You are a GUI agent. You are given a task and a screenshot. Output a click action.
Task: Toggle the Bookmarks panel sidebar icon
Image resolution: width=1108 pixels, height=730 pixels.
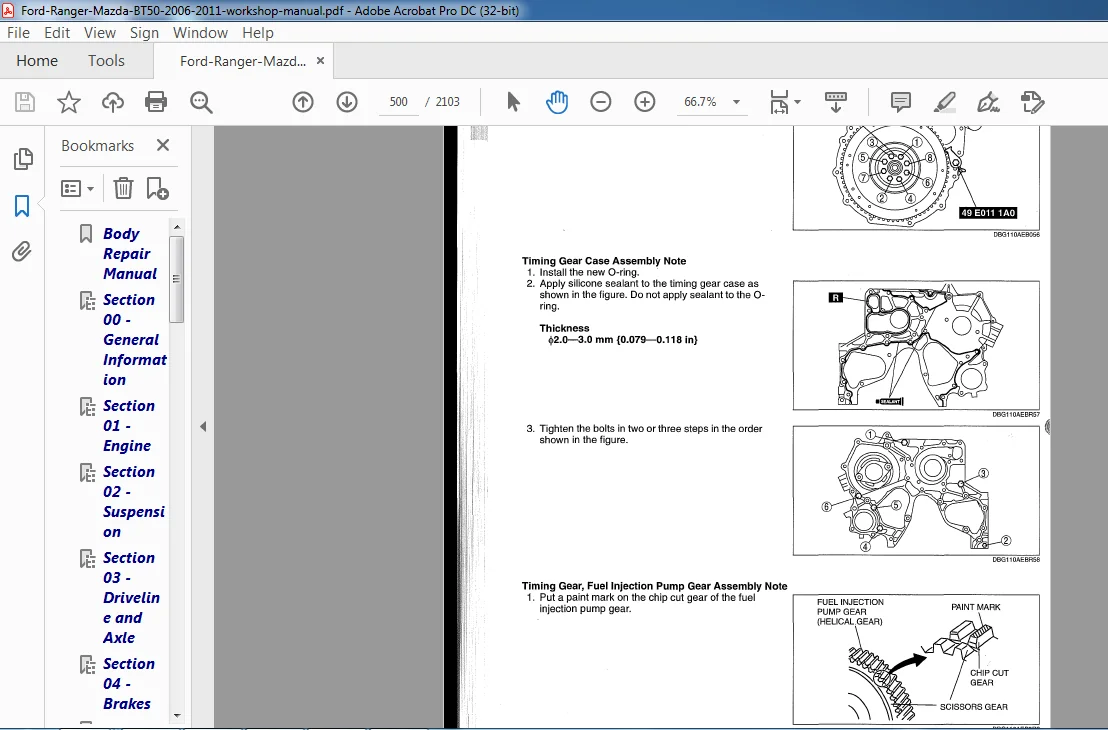[x=22, y=206]
